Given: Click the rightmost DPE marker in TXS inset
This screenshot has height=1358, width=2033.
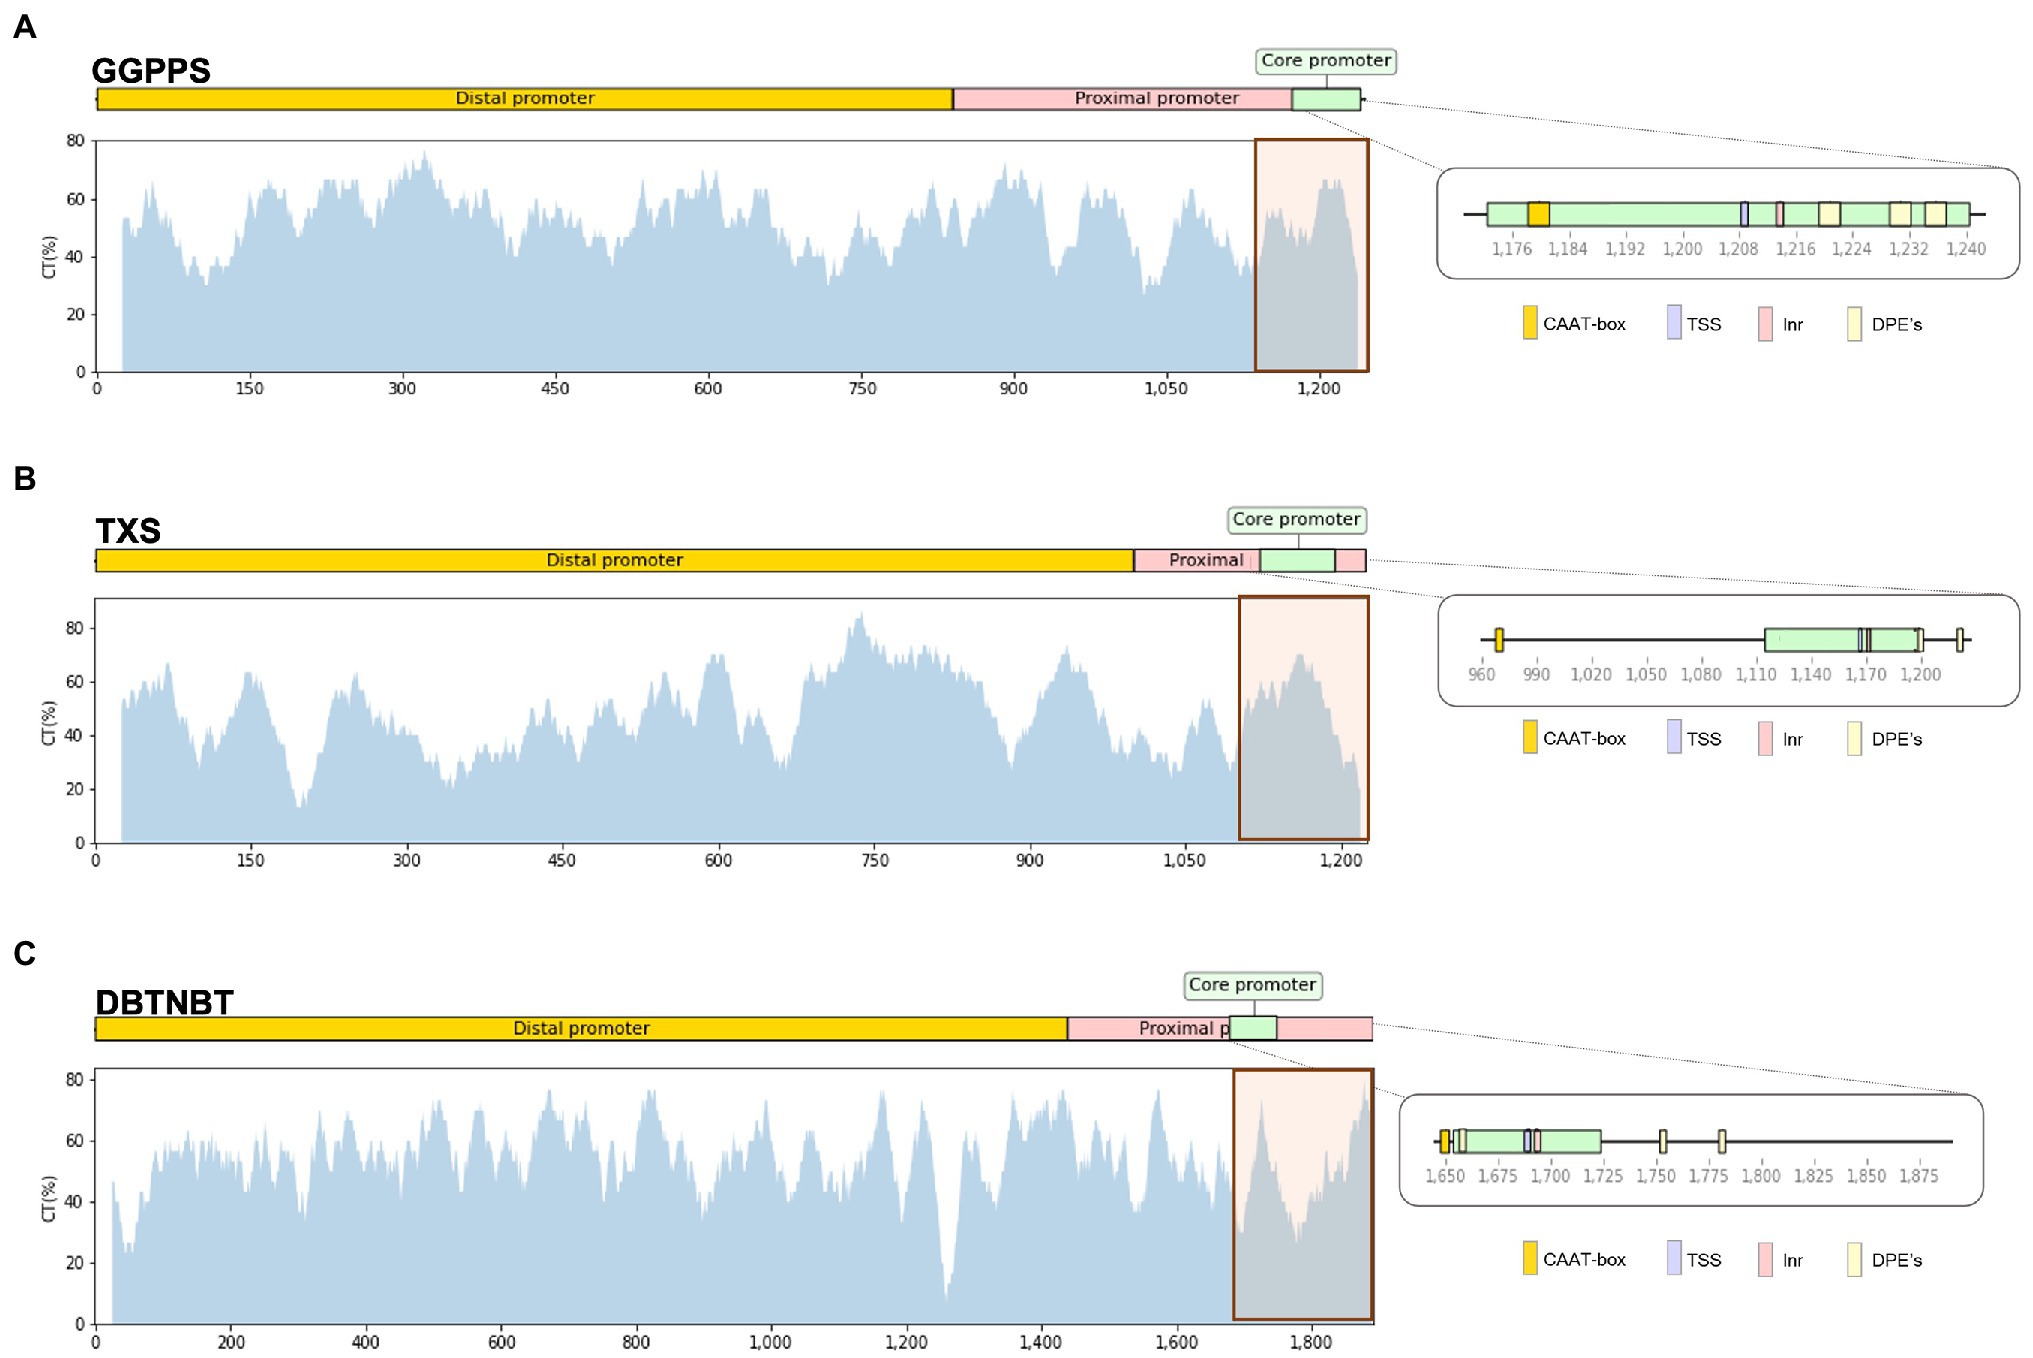Looking at the screenshot, I should [x=1960, y=640].
